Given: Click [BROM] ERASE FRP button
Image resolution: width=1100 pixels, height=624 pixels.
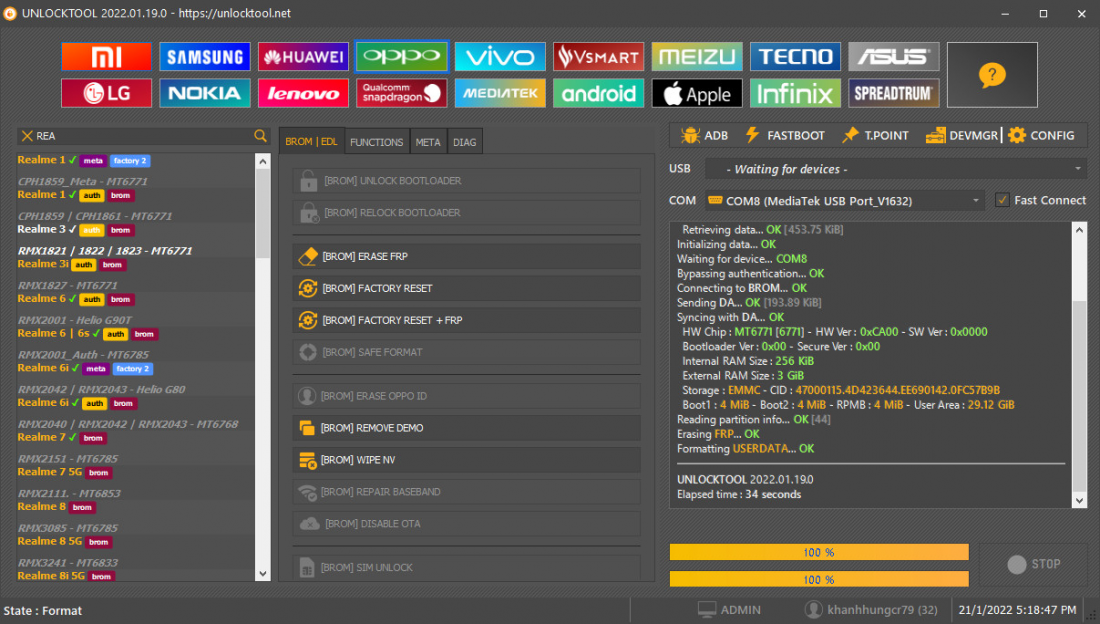Looking at the screenshot, I should [467, 256].
